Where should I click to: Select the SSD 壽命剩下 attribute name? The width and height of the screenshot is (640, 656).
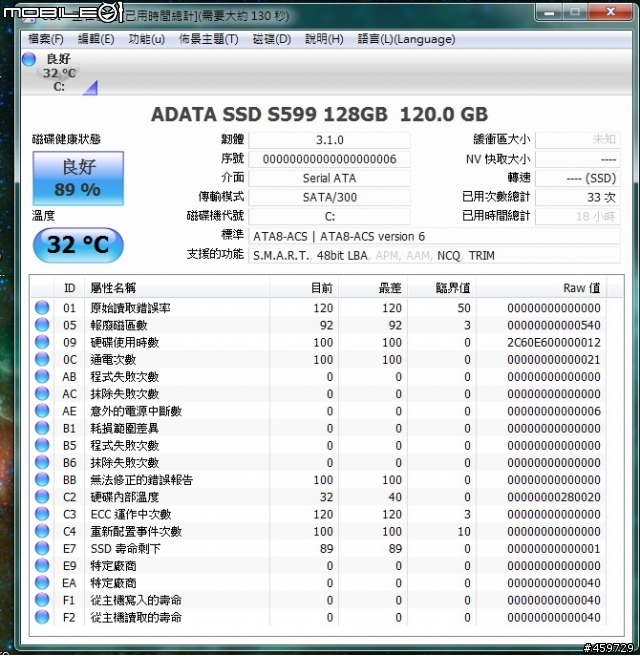tap(125, 548)
